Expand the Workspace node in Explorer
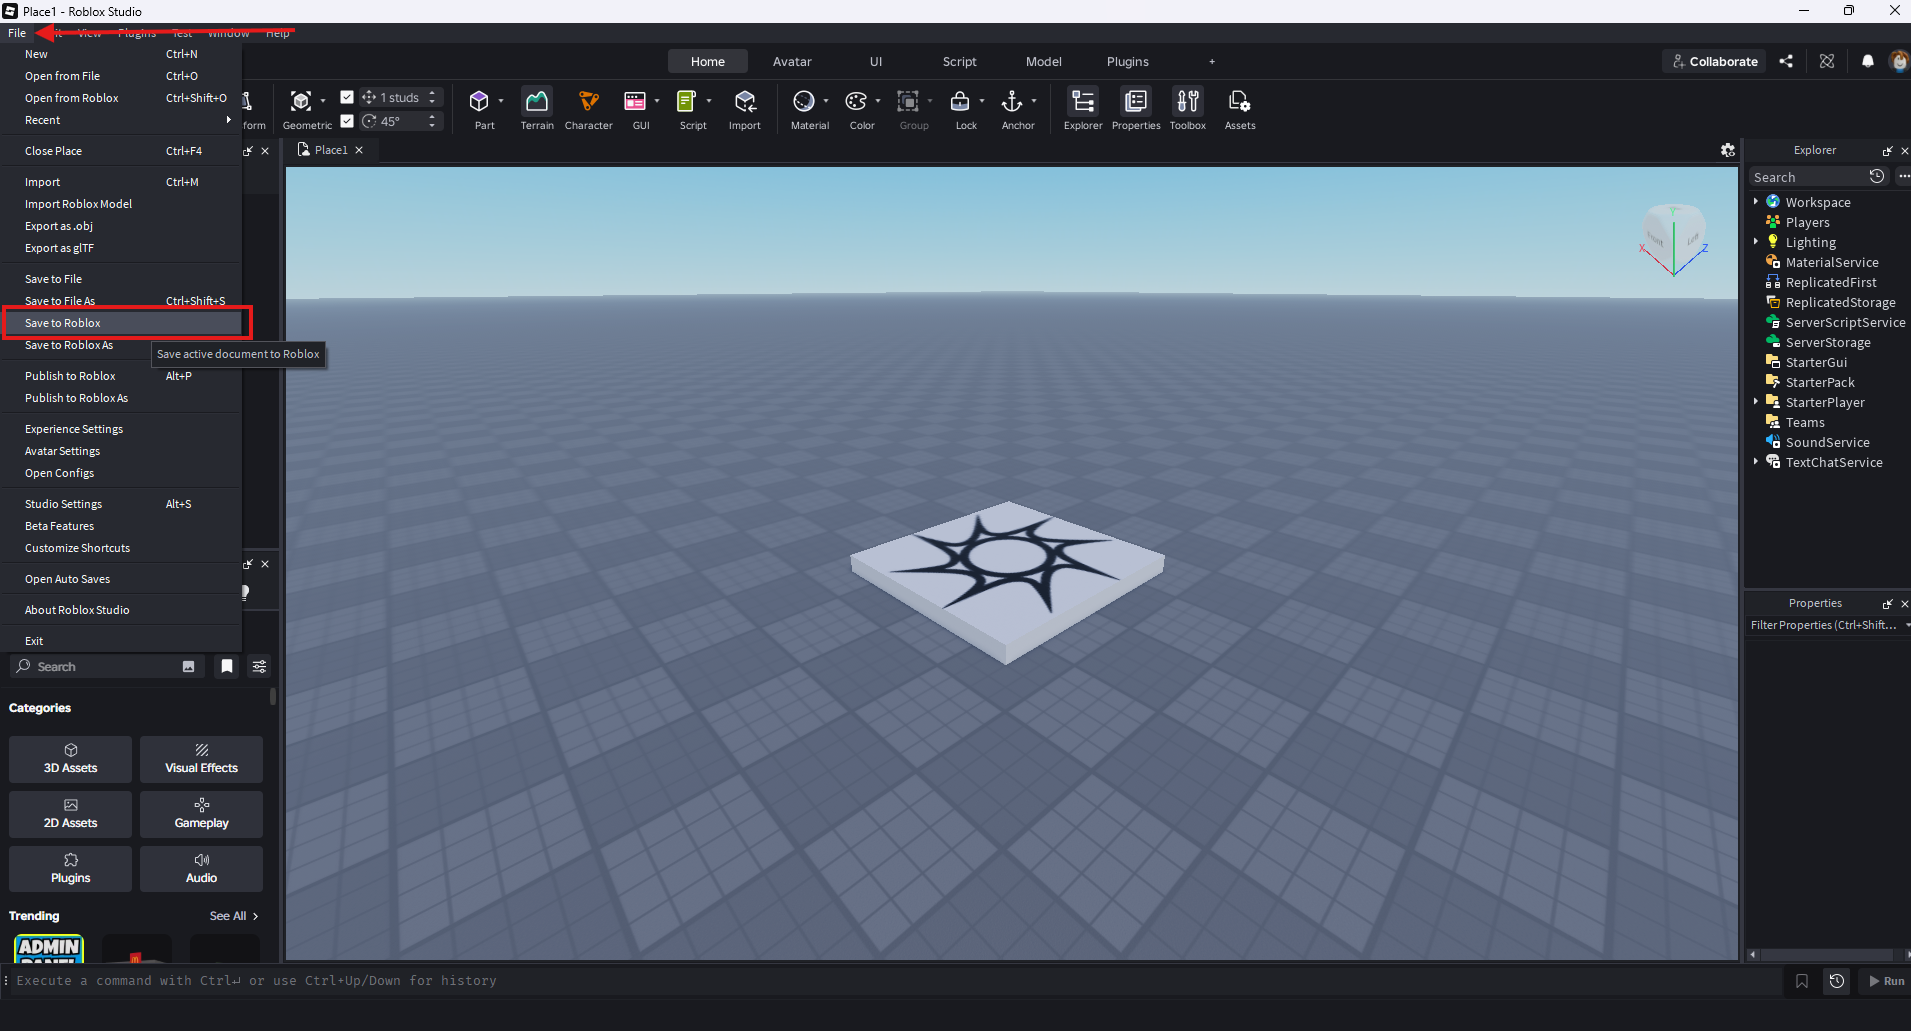1911x1031 pixels. tap(1756, 202)
